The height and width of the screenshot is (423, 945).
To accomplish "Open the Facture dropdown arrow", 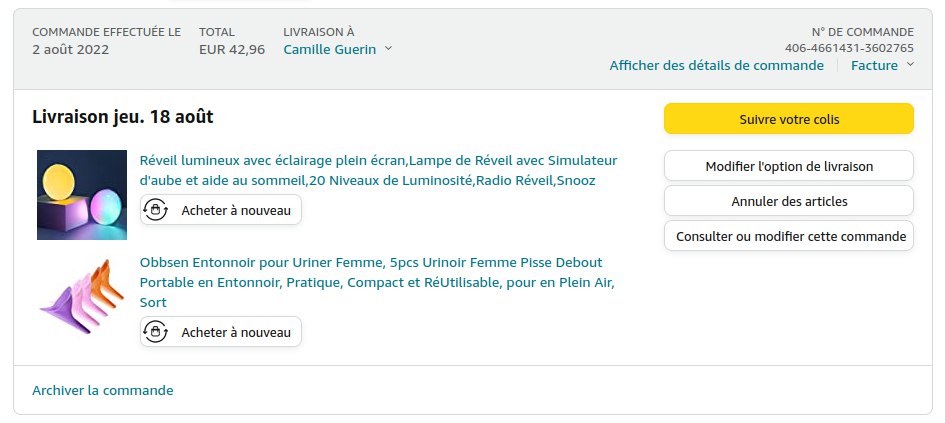I will coord(910,66).
